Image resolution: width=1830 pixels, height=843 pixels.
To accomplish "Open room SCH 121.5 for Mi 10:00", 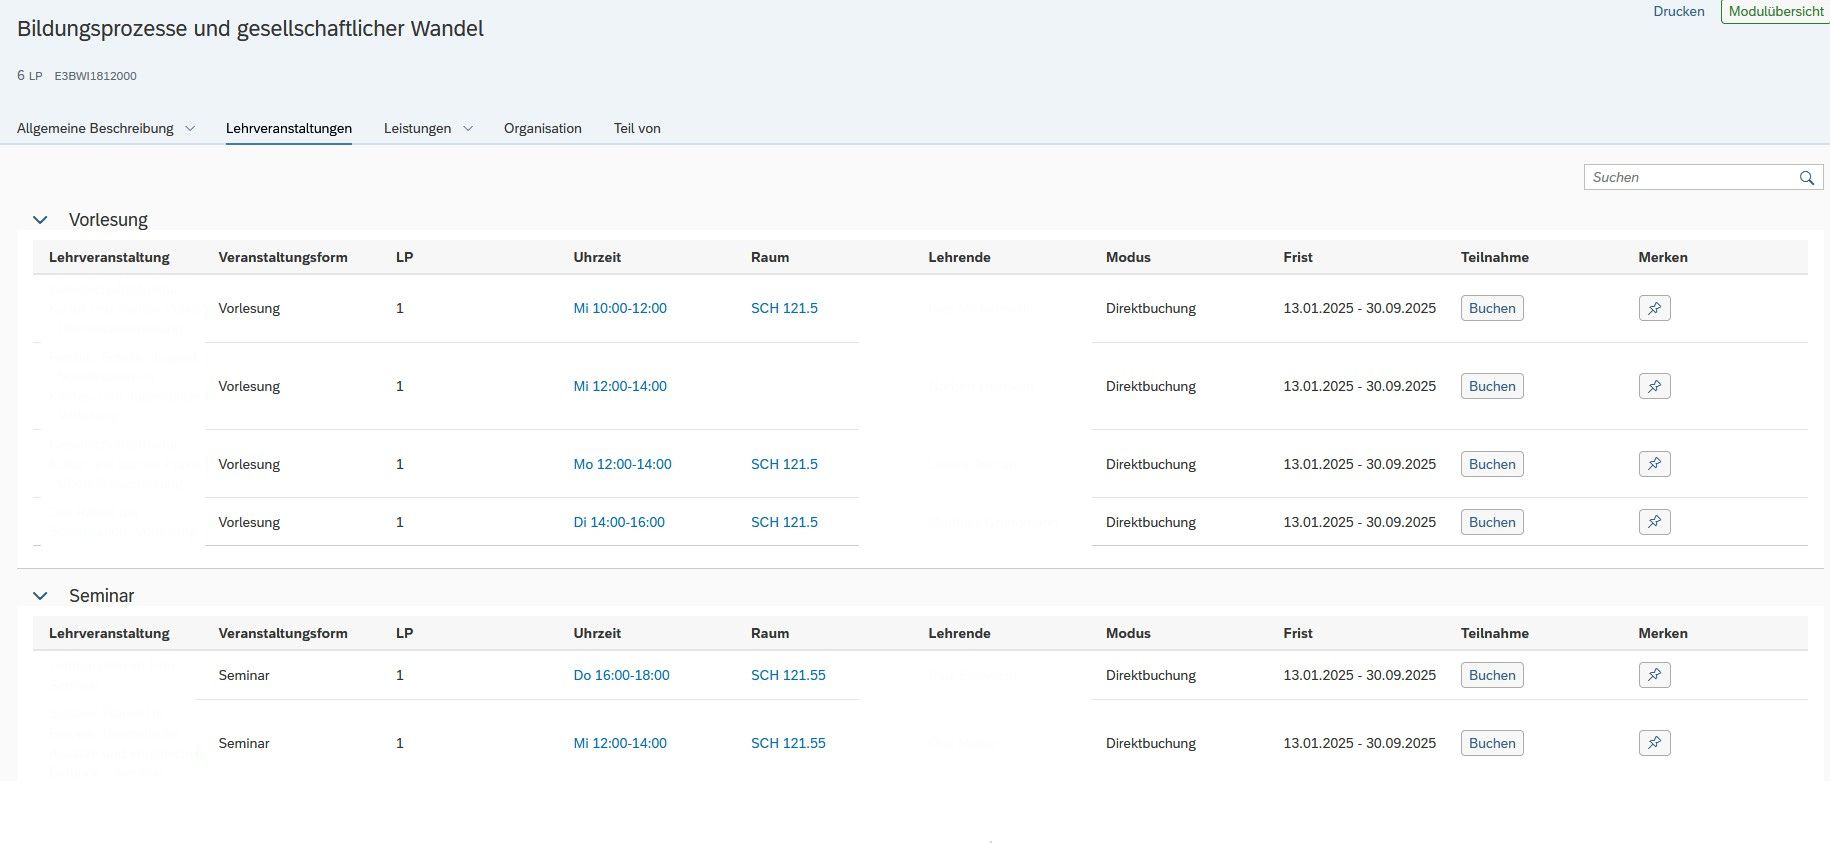I will click(784, 308).
